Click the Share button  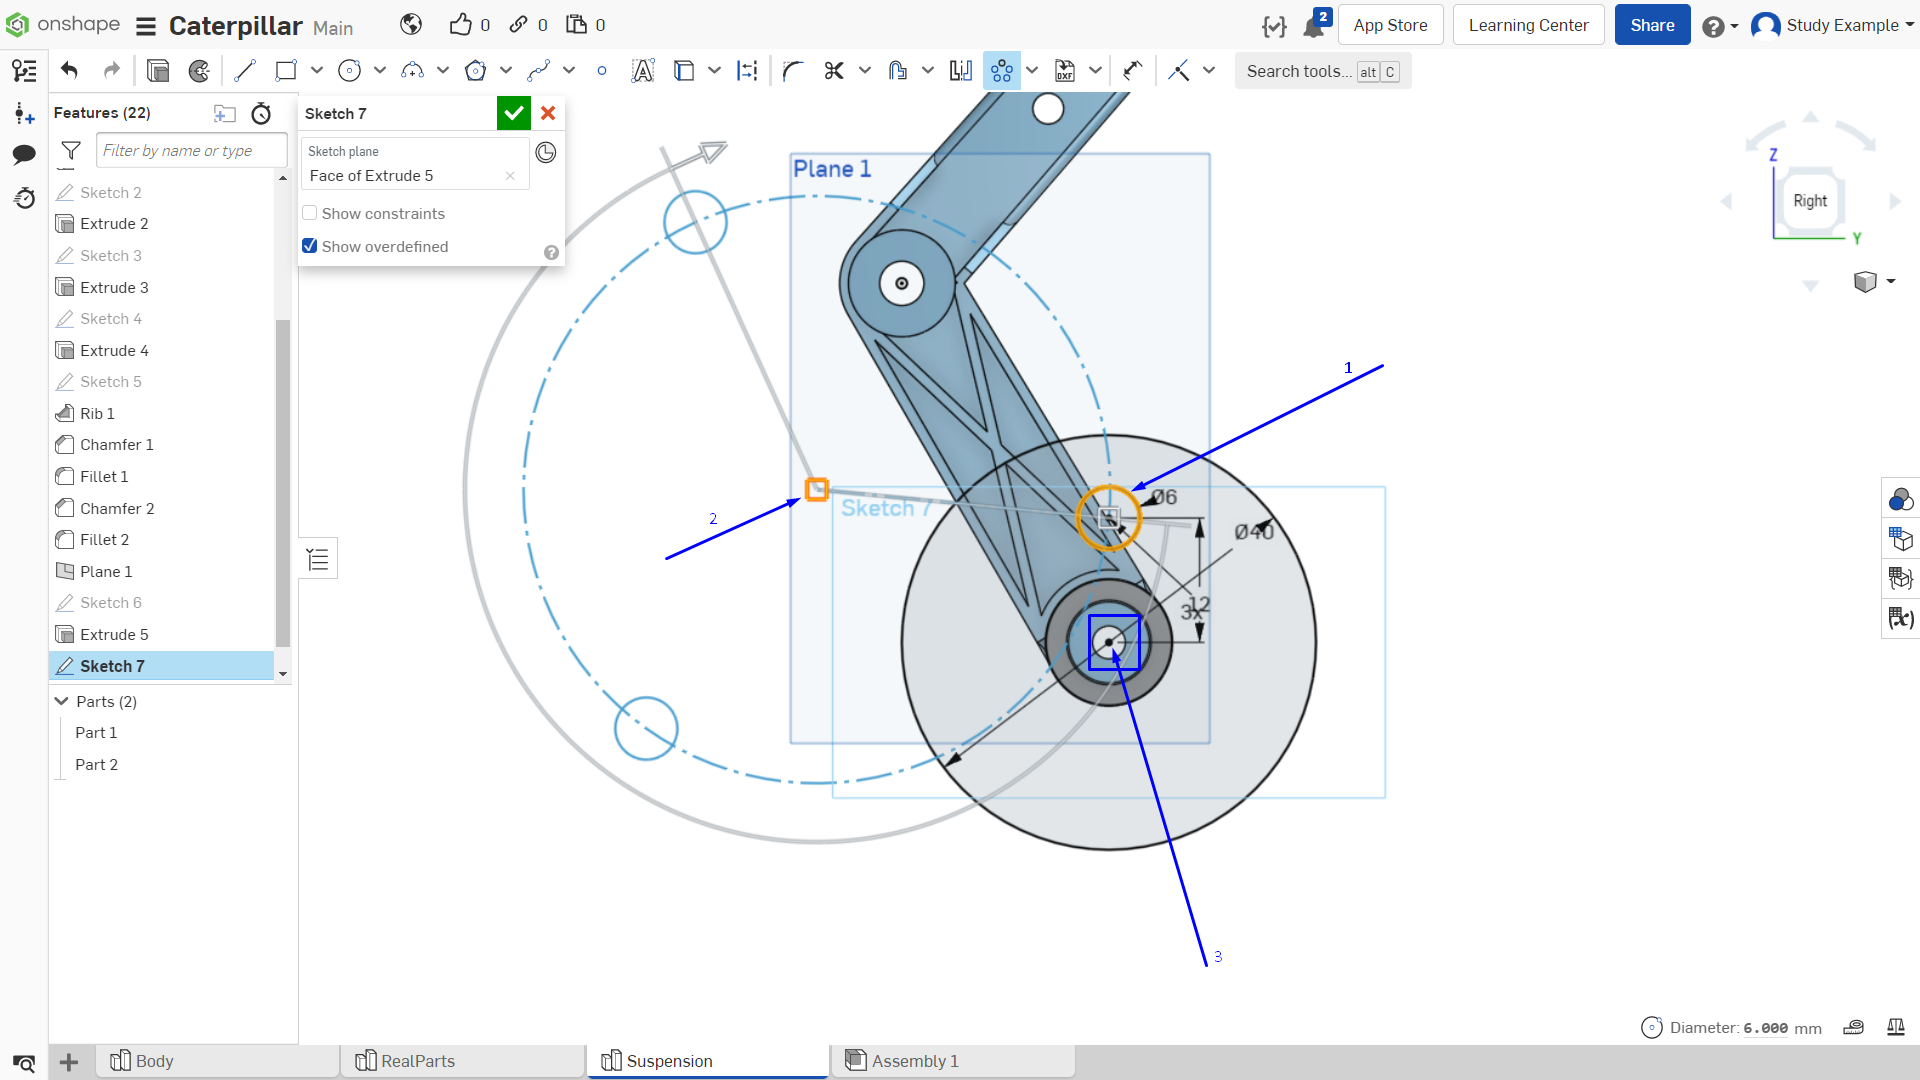point(1652,25)
